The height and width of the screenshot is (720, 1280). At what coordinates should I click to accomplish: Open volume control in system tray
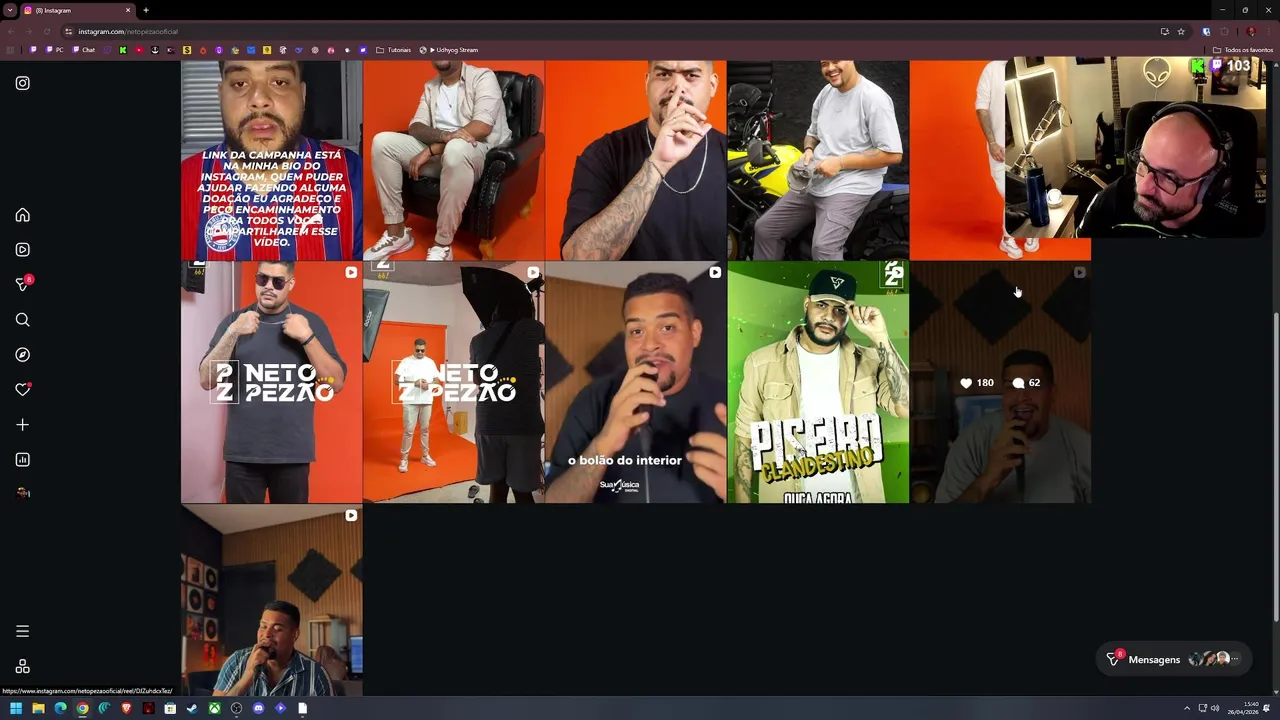click(1215, 708)
